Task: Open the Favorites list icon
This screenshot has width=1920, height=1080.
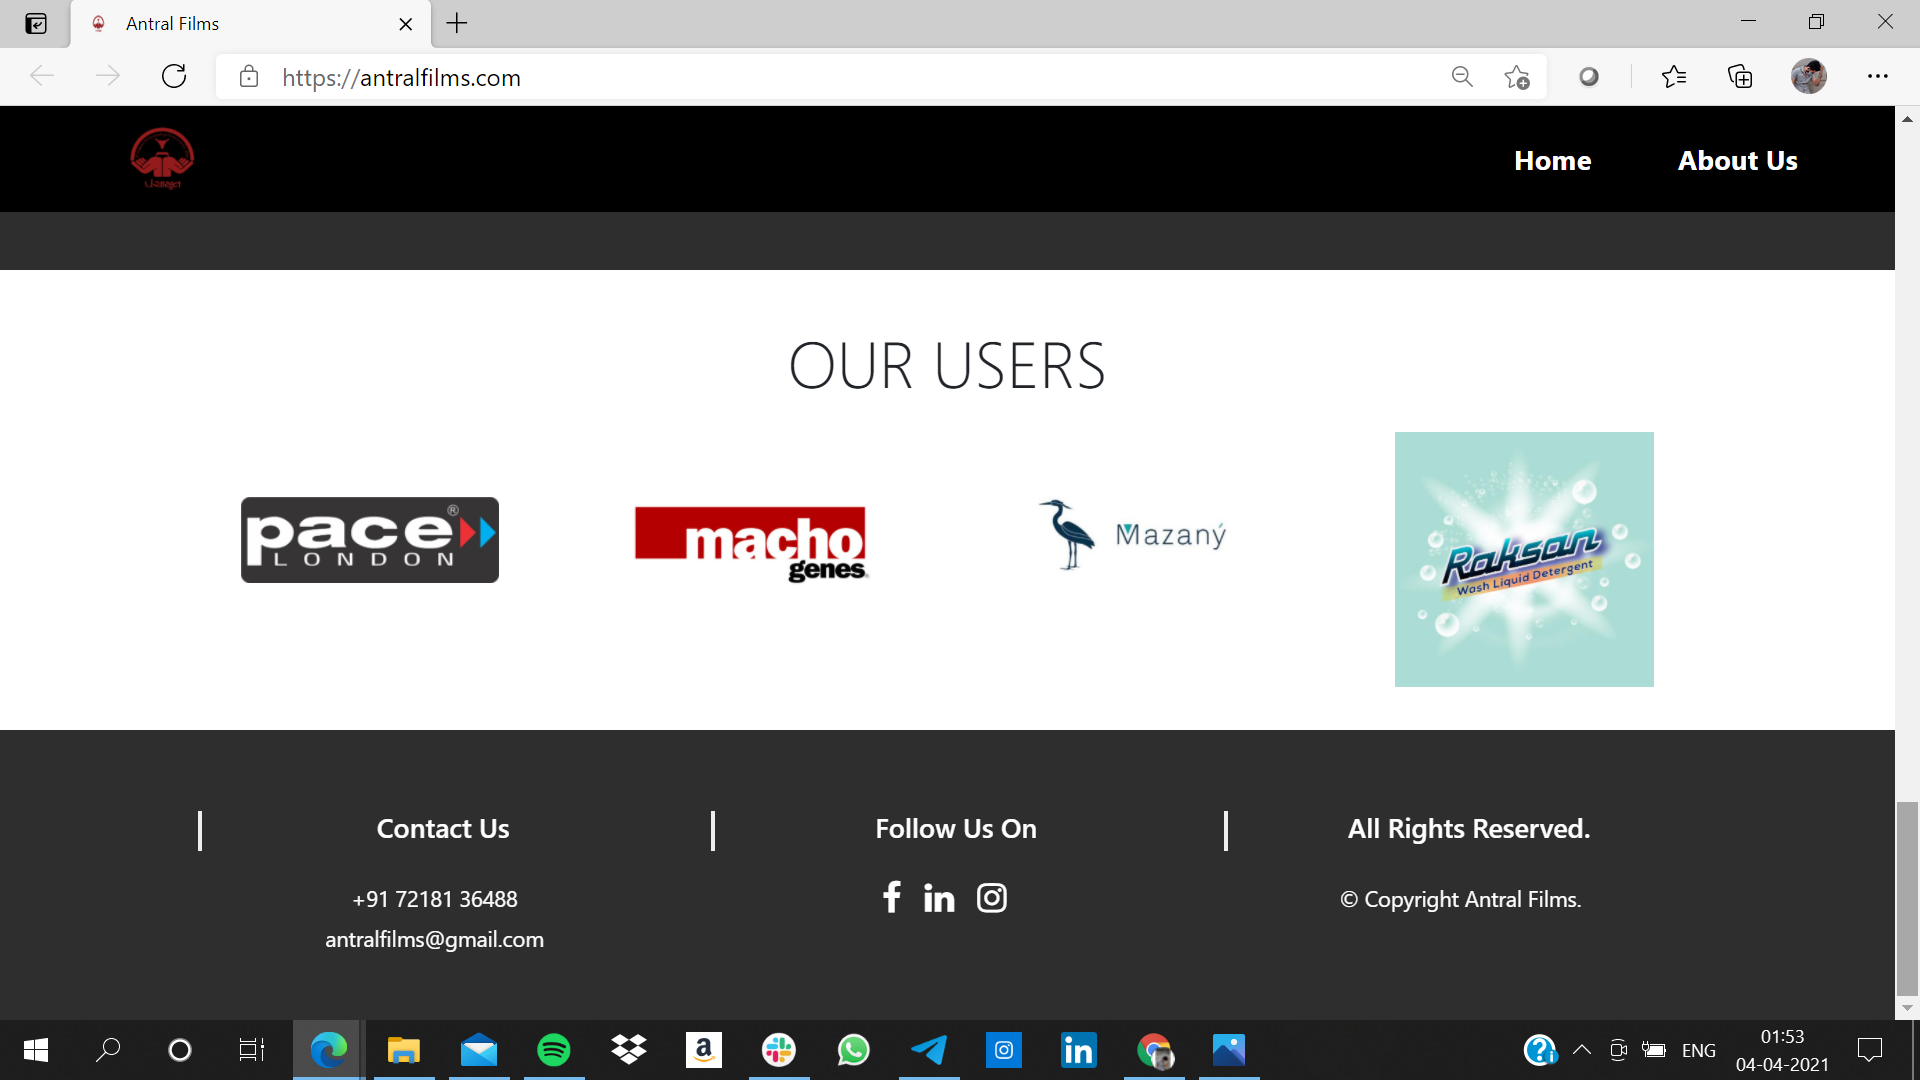Action: pos(1673,77)
